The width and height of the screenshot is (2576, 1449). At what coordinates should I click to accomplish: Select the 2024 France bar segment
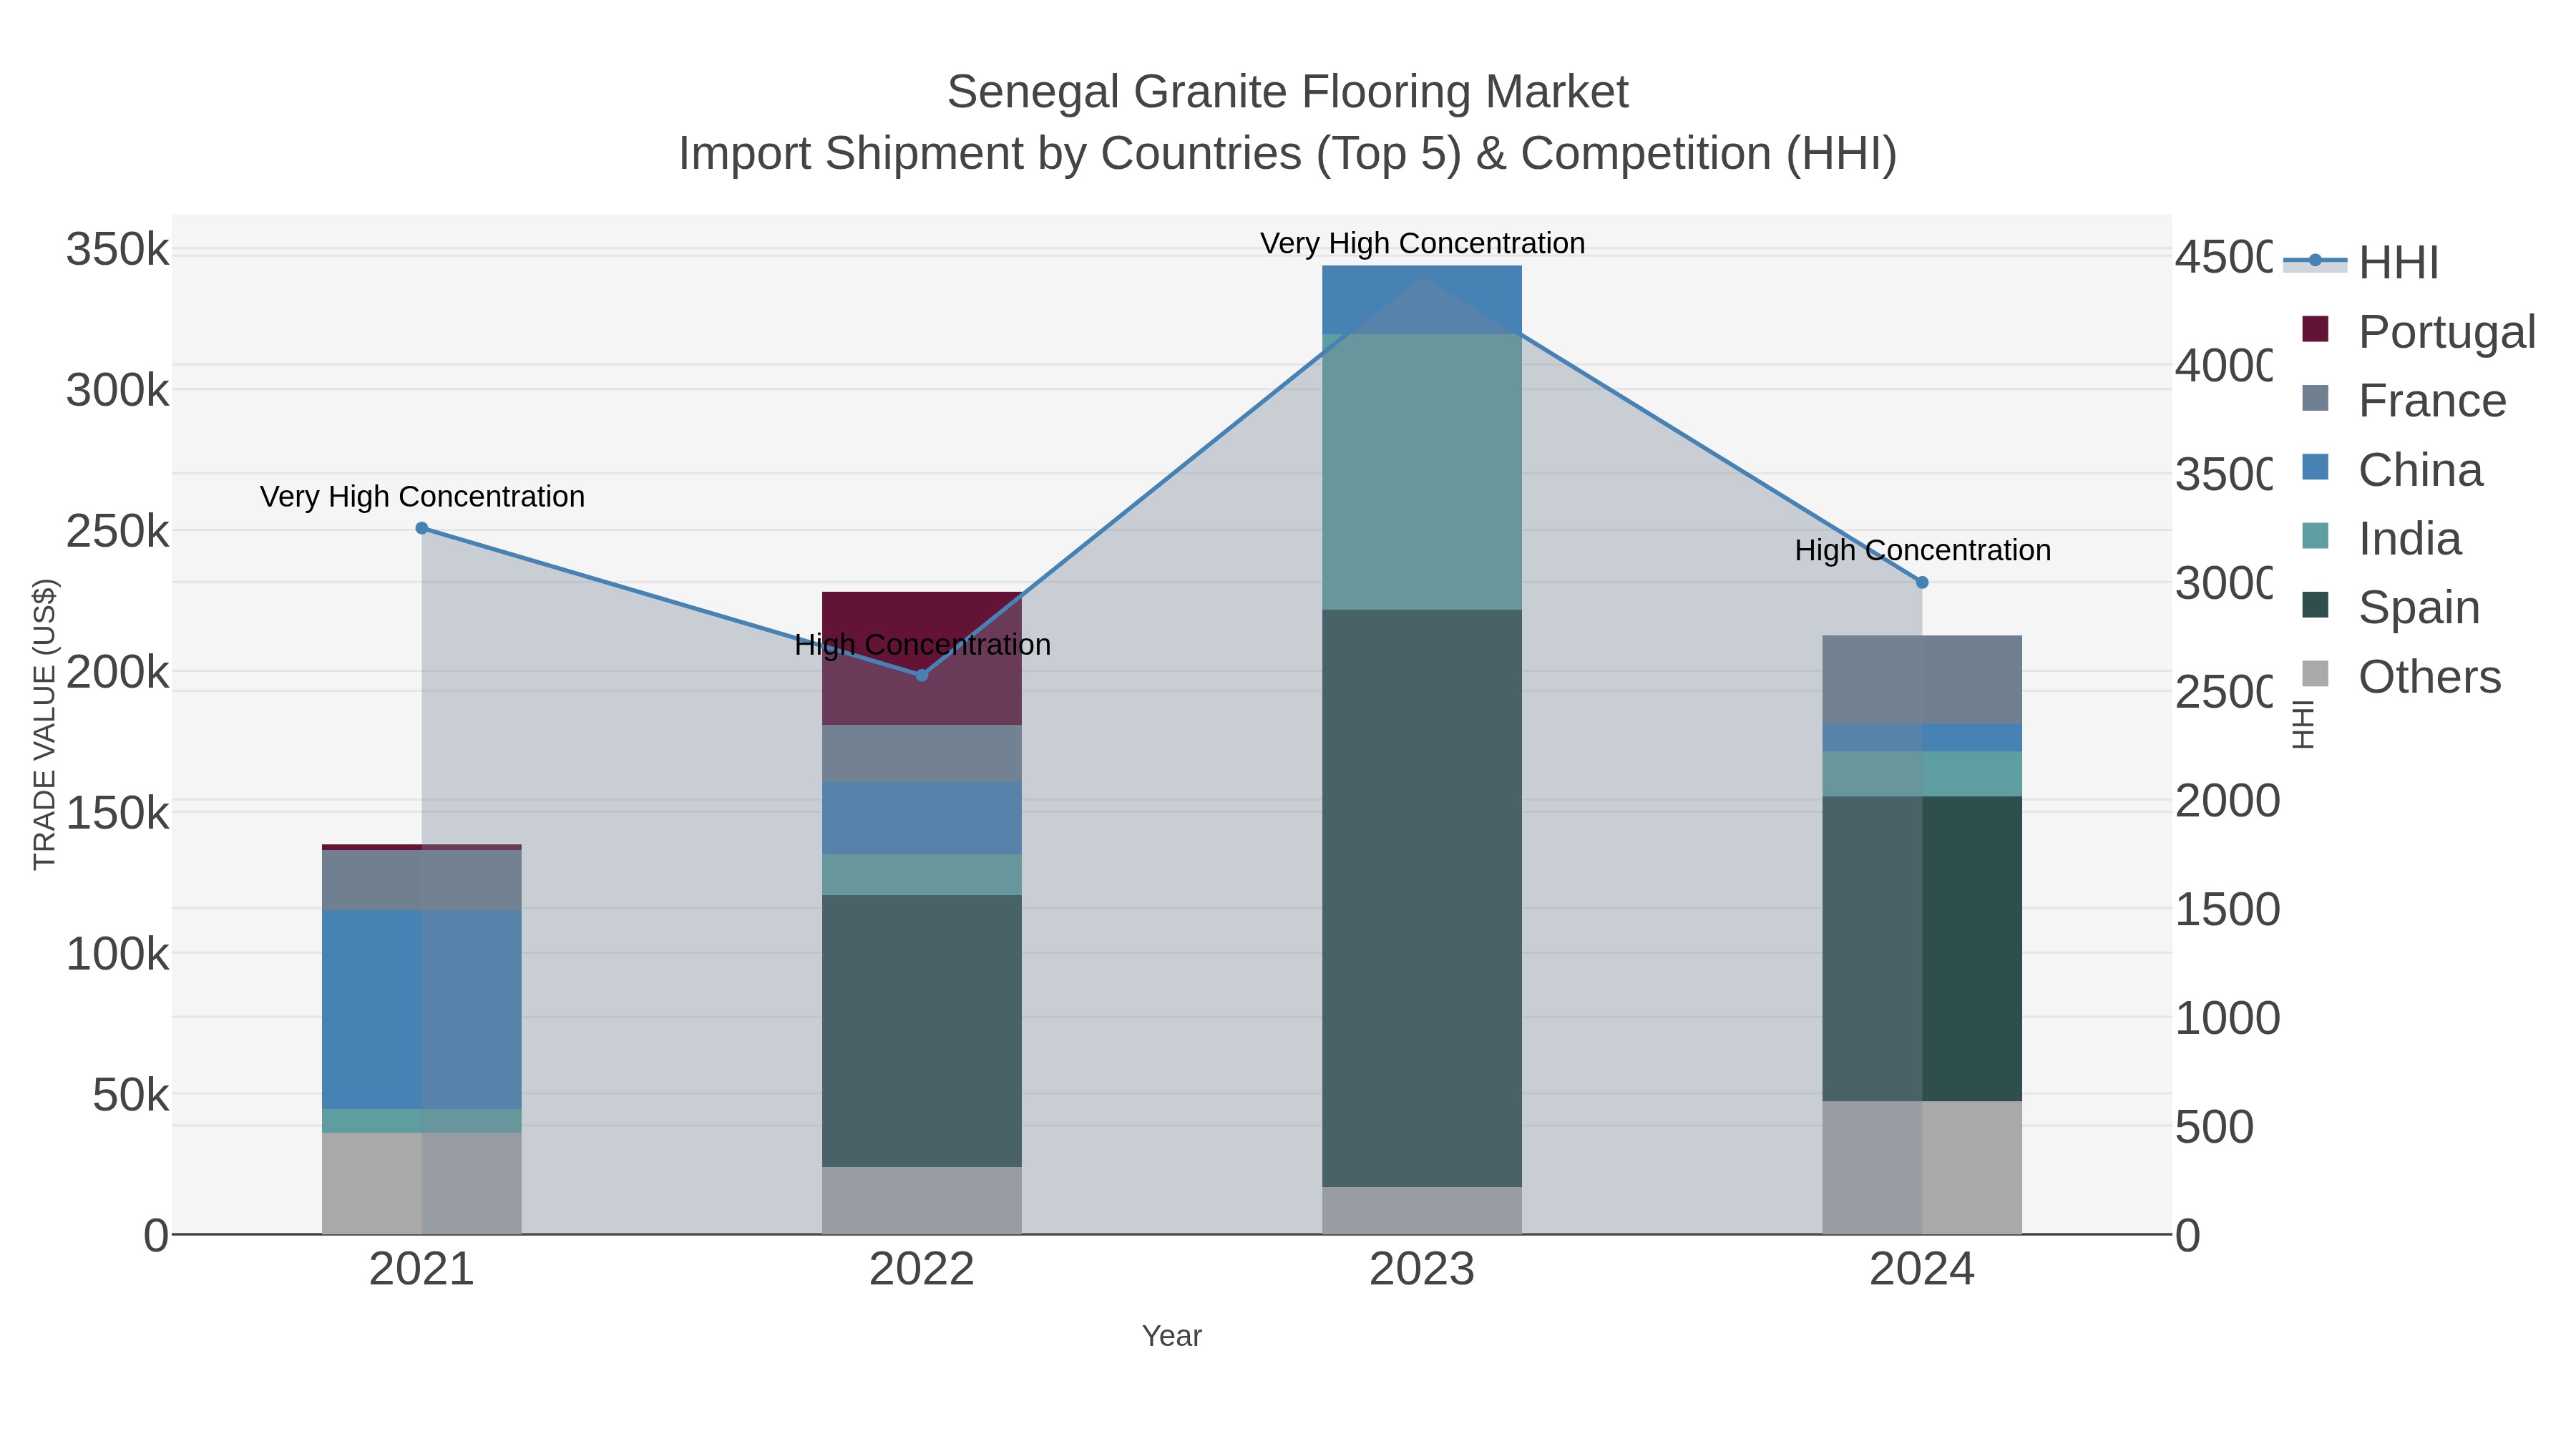pyautogui.click(x=1922, y=679)
